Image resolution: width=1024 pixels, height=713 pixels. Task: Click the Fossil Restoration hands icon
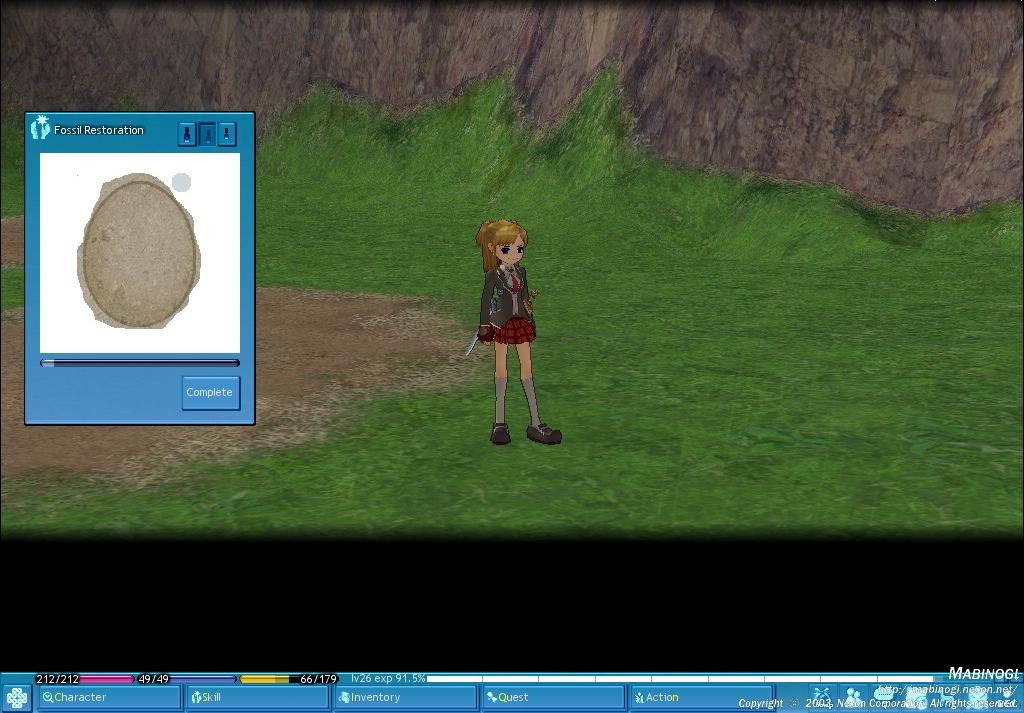coord(40,128)
